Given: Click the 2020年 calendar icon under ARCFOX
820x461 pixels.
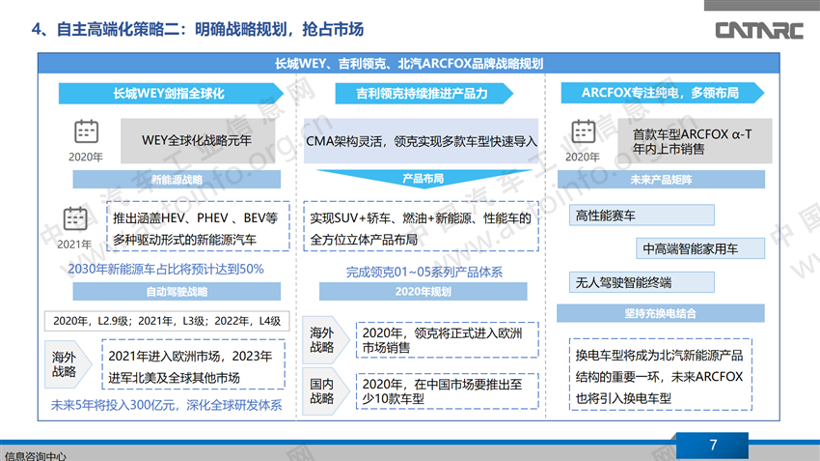Looking at the screenshot, I should 583,131.
